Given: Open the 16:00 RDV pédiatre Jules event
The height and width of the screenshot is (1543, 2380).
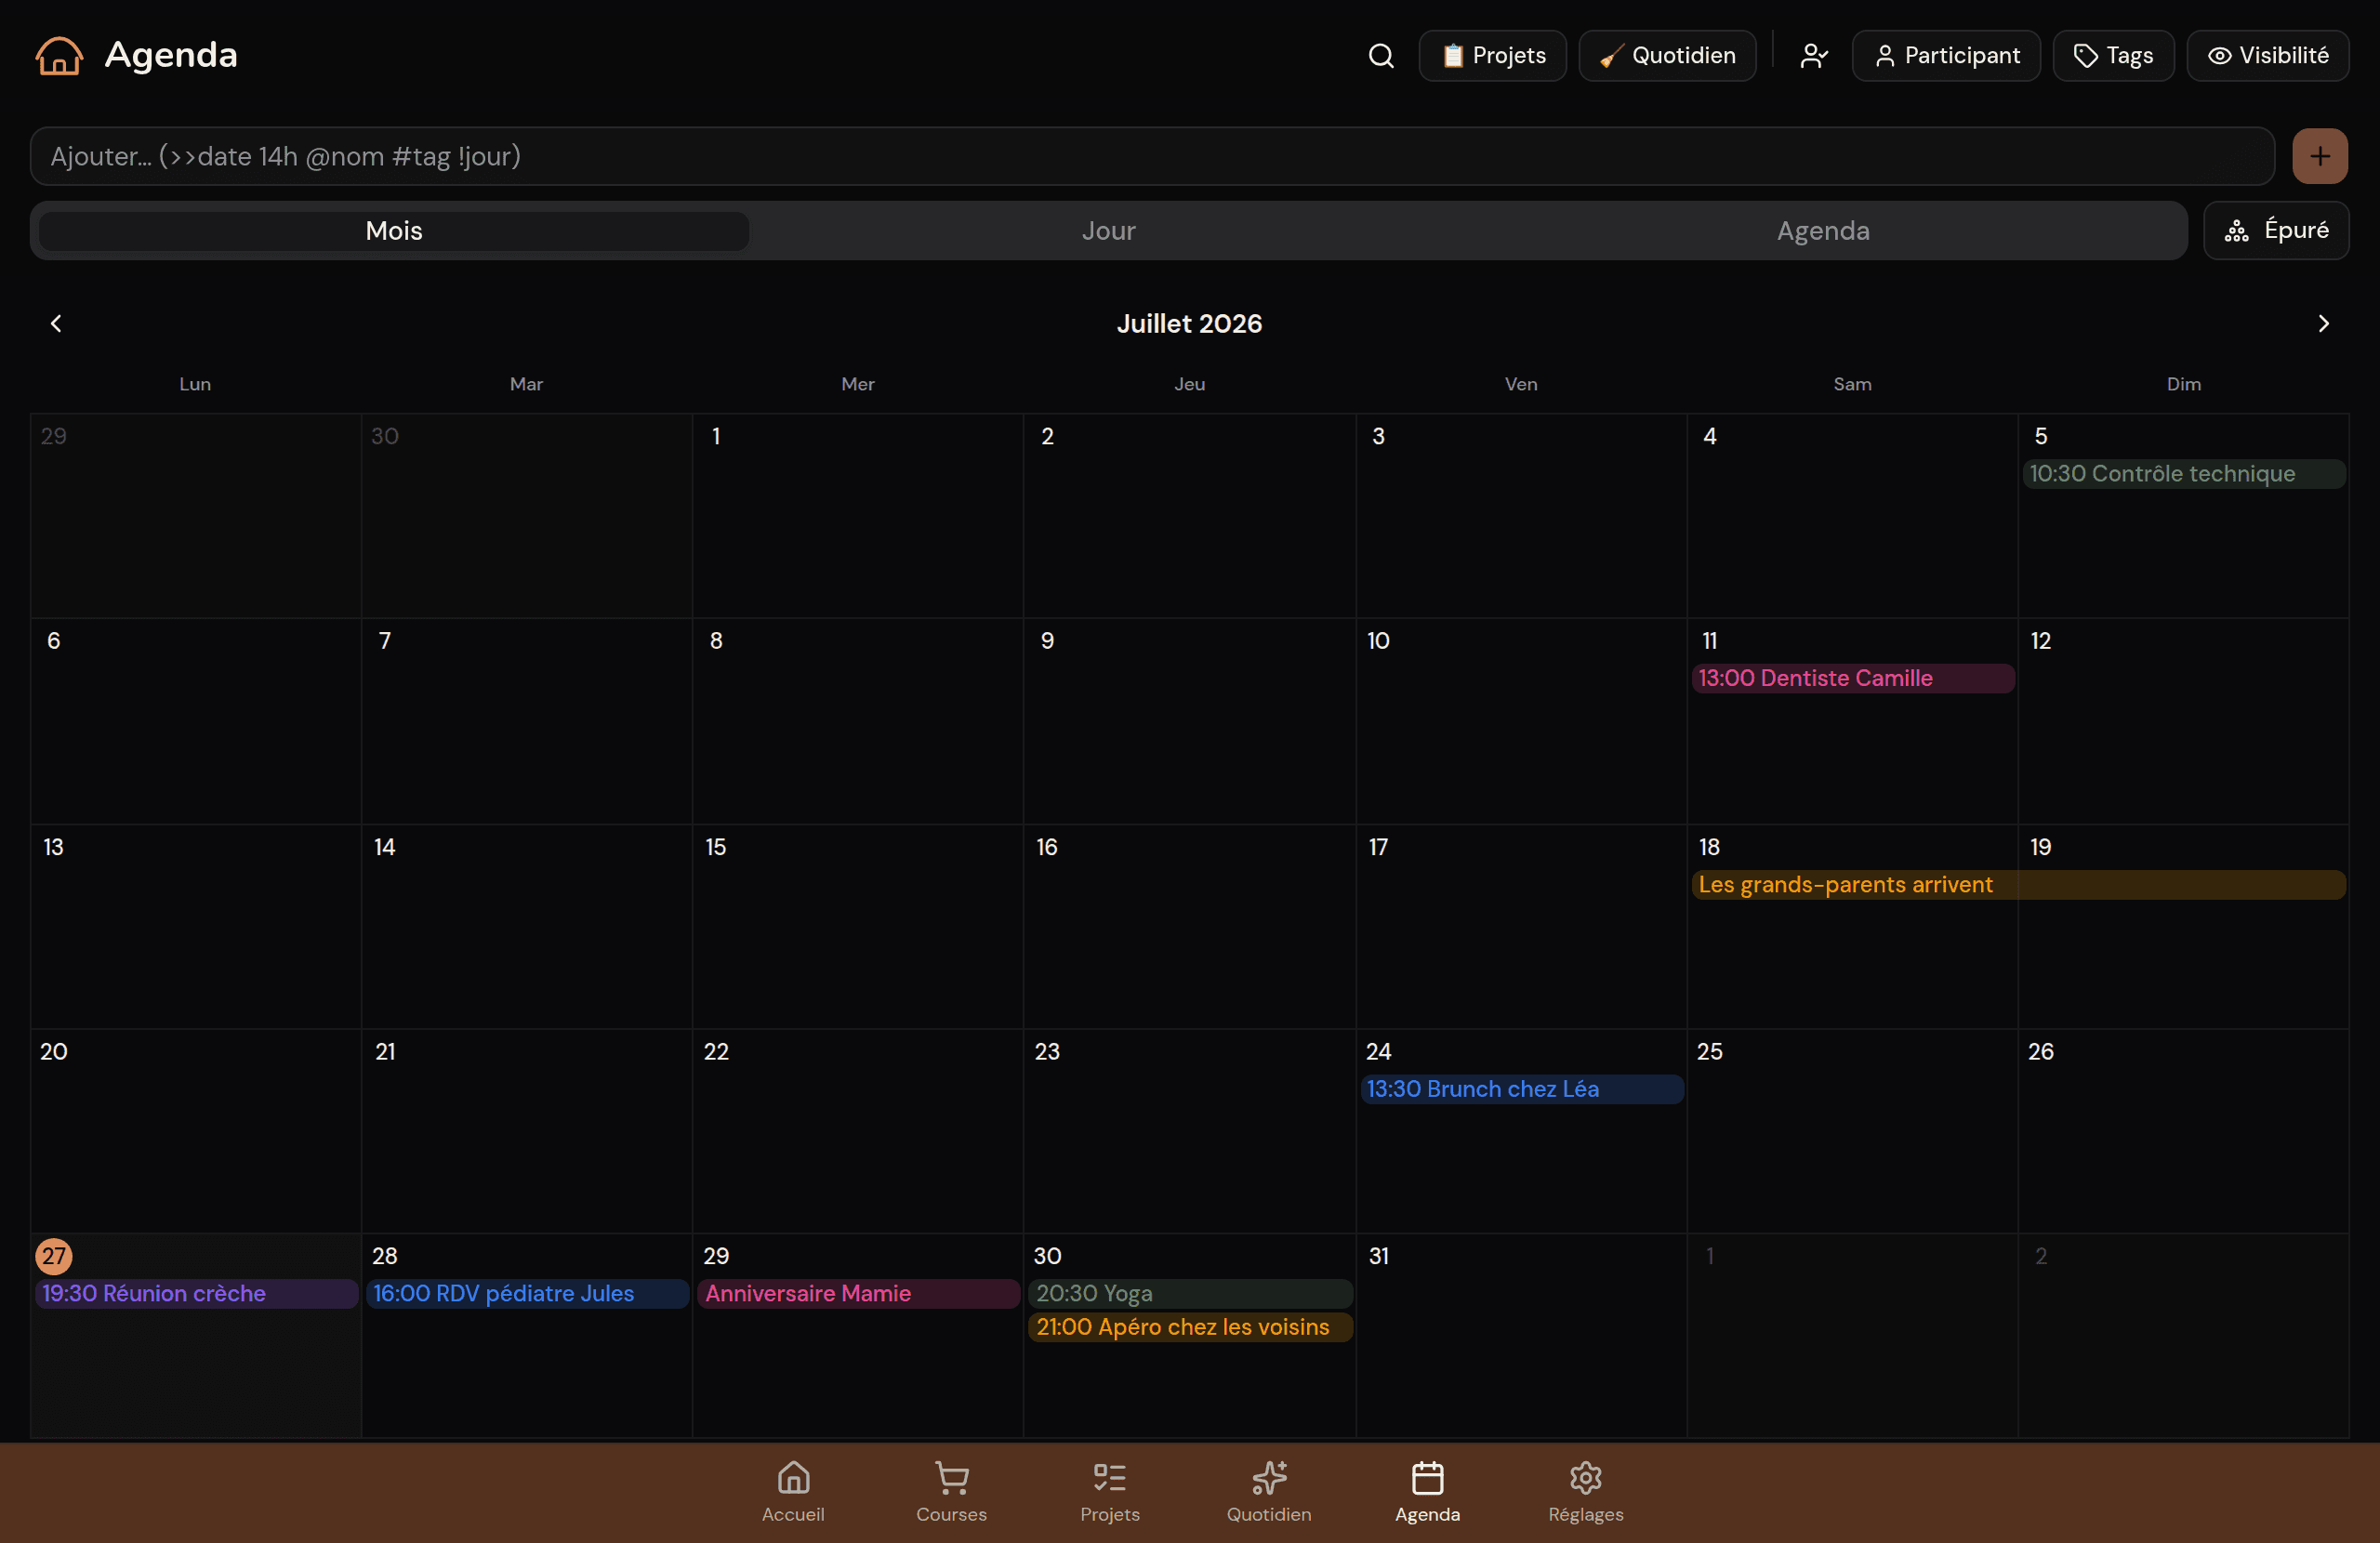Looking at the screenshot, I should pyautogui.click(x=527, y=1294).
